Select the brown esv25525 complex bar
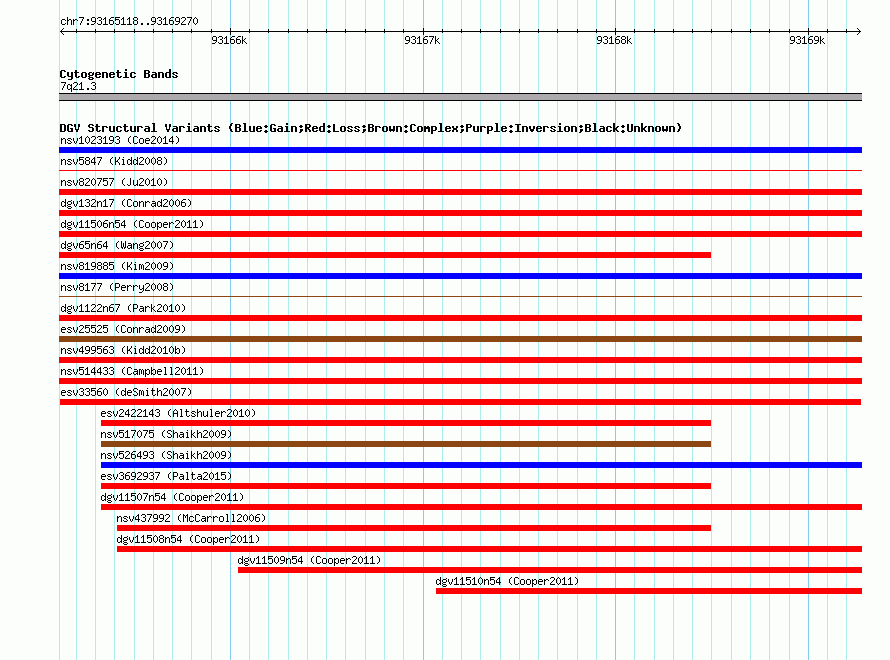The width and height of the screenshot is (890, 660). click(x=460, y=339)
